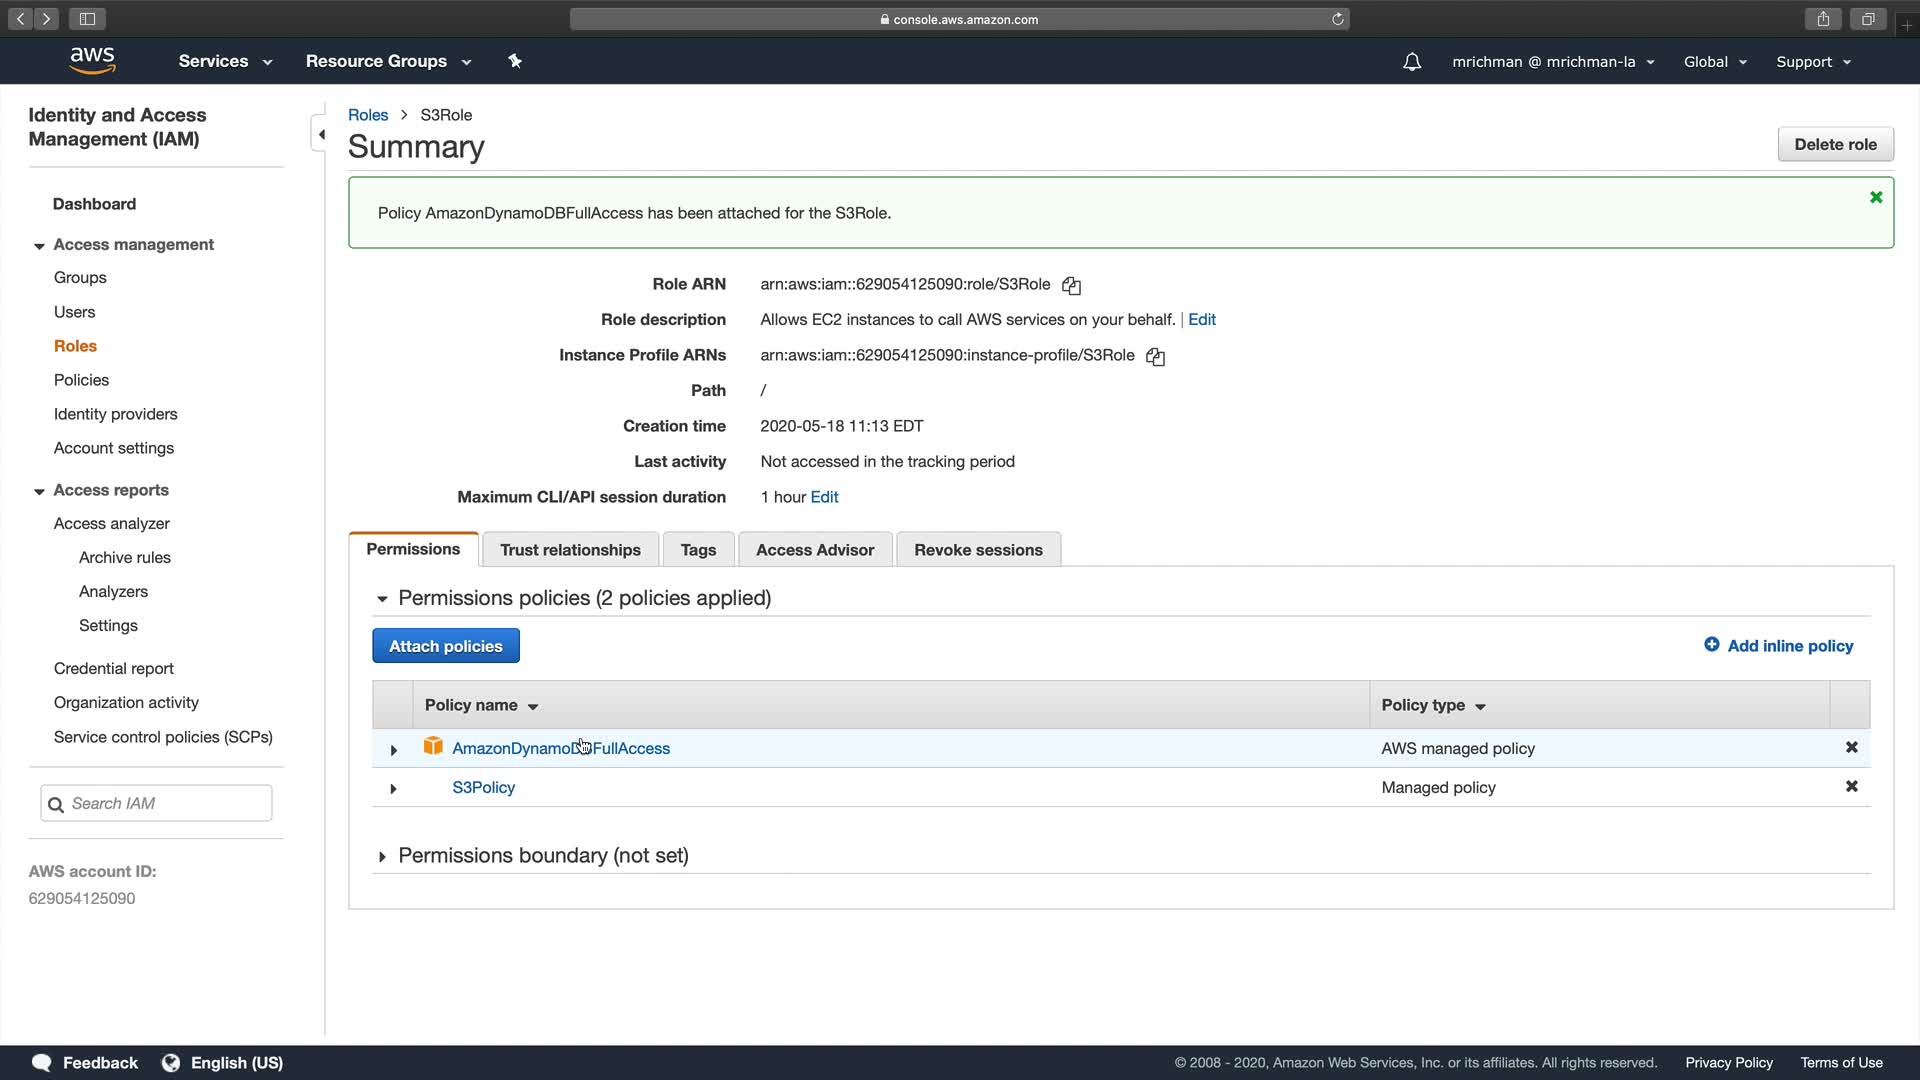
Task: Expand the Permissions boundary section
Action: point(382,856)
